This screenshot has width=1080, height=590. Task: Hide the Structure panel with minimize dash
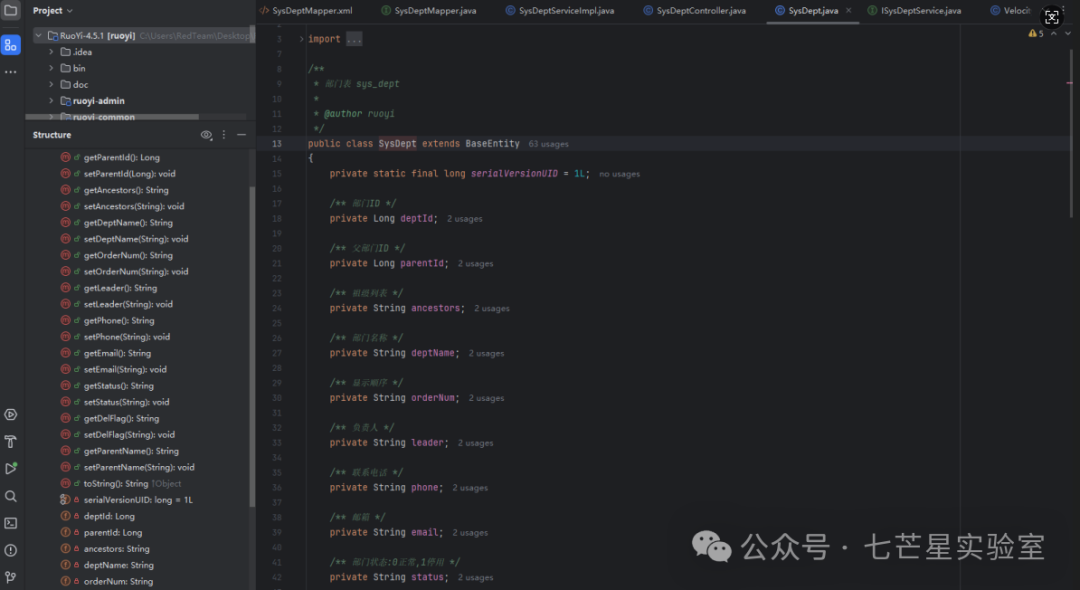pos(241,135)
